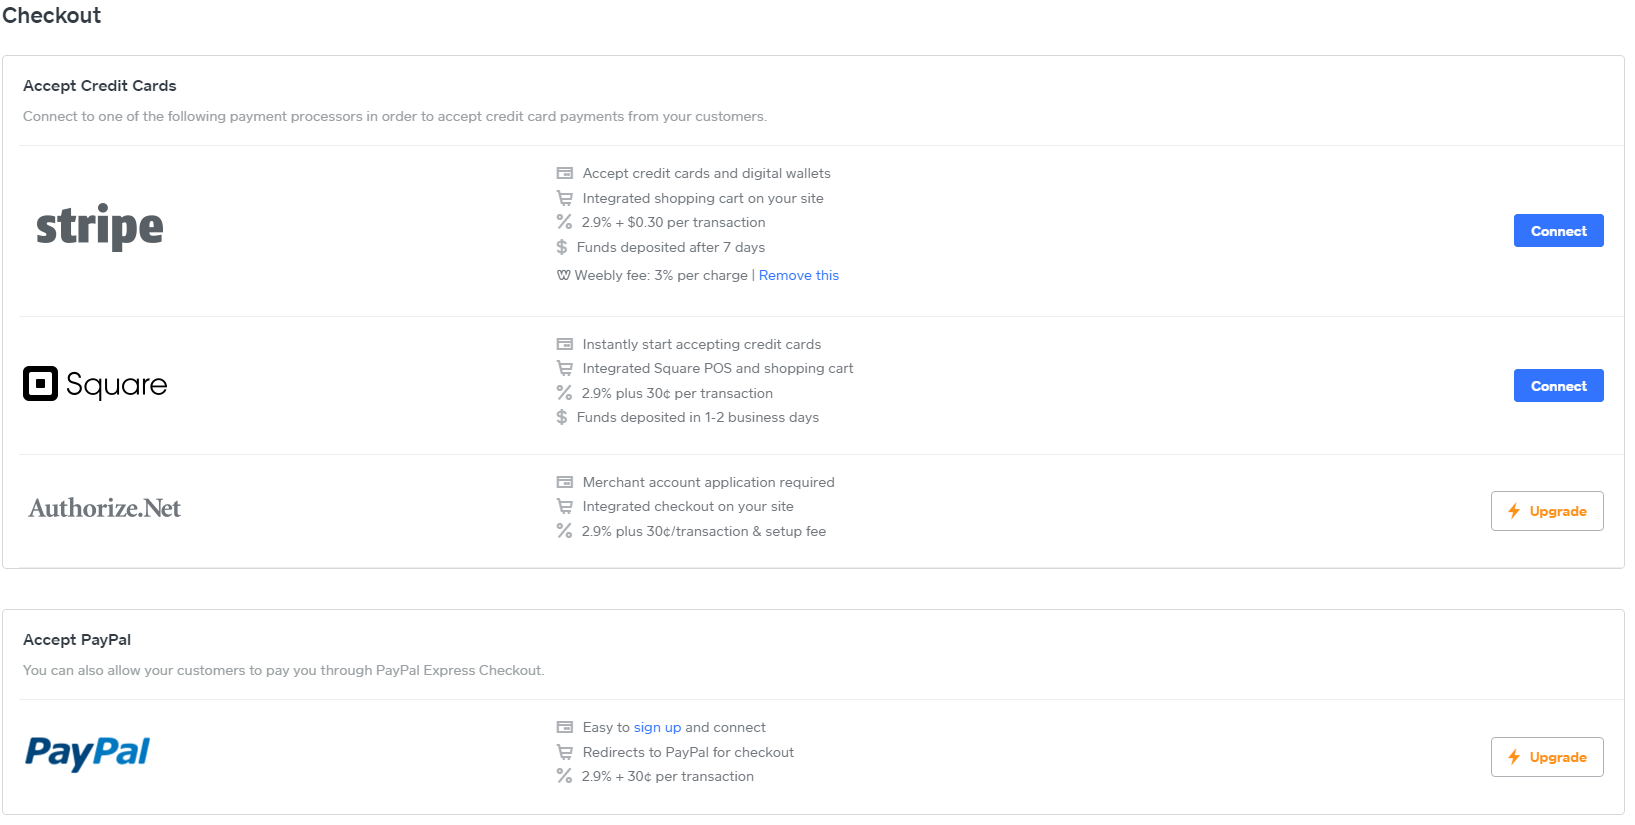Image resolution: width=1635 pixels, height=825 pixels.
Task: Click dollar icon beside 'Funds deposited after 7 days'
Action: click(562, 247)
